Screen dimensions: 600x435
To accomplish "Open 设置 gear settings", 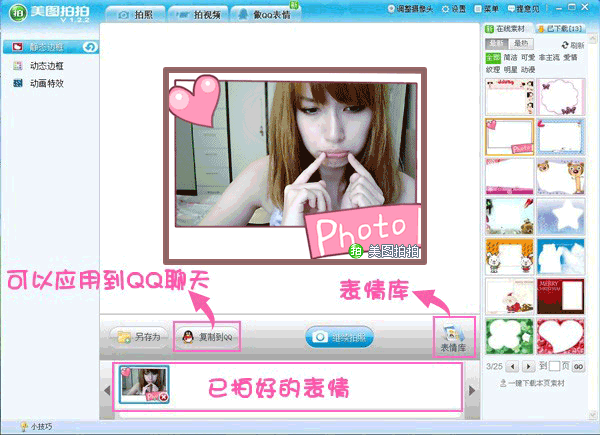I will [453, 8].
